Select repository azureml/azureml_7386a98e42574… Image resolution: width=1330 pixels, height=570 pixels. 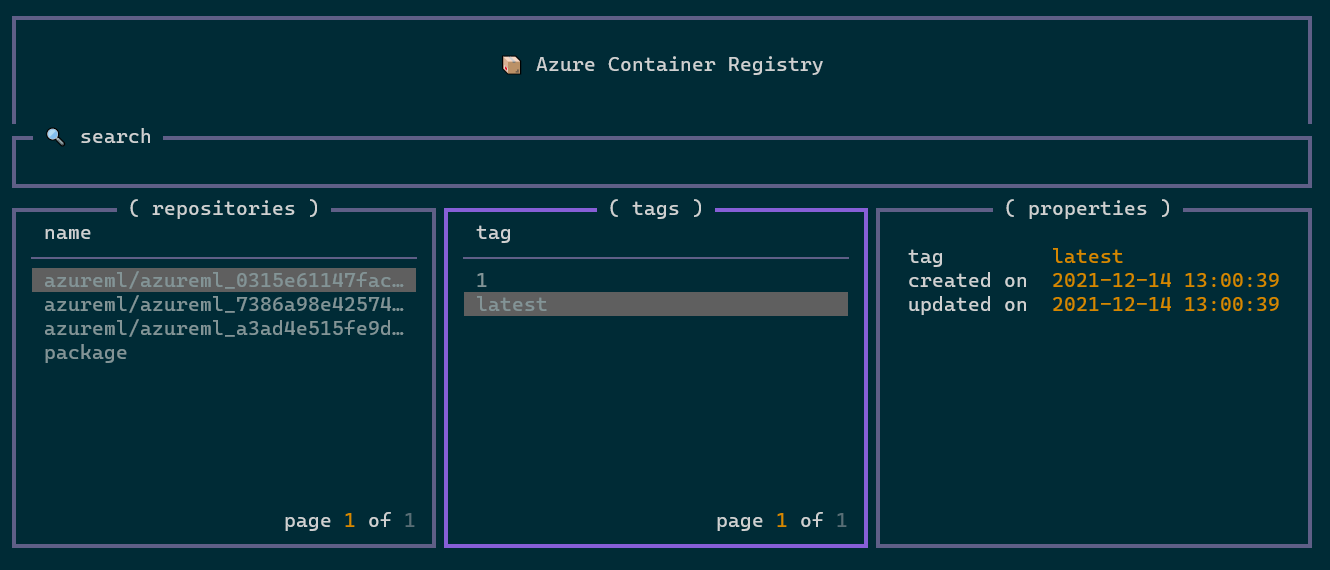(x=224, y=304)
